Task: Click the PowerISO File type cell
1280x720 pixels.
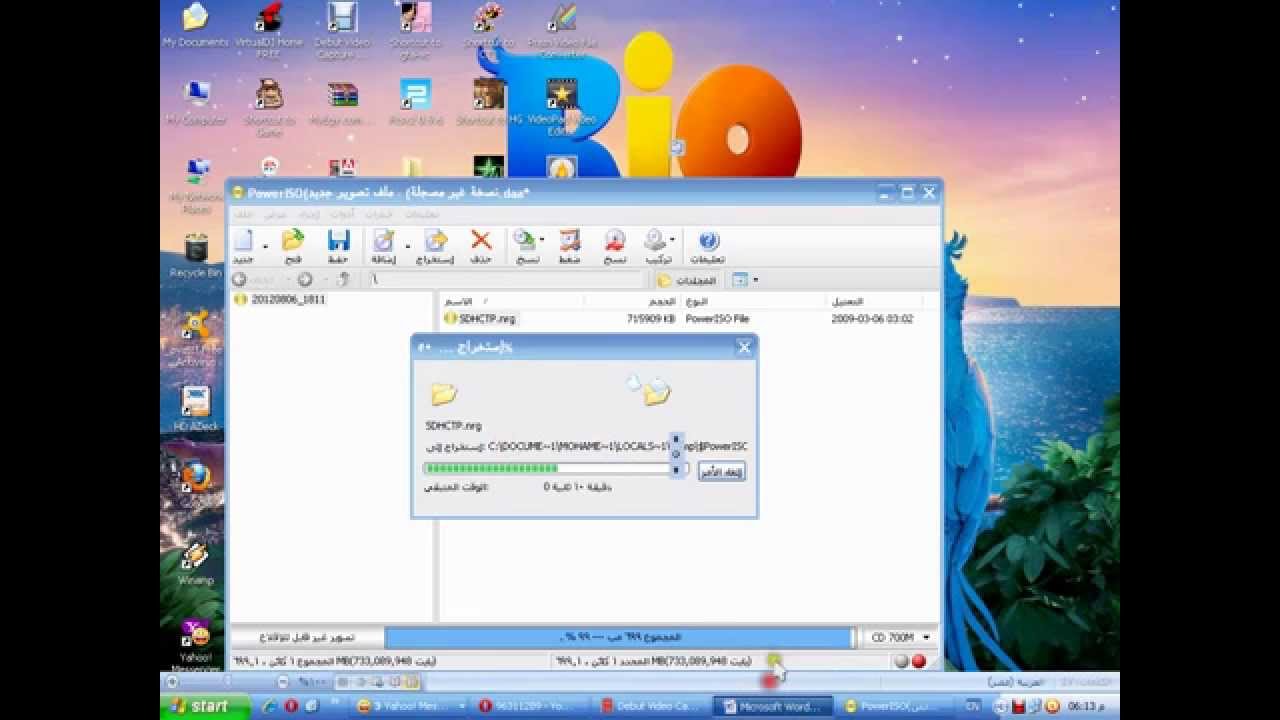Action: (717, 319)
